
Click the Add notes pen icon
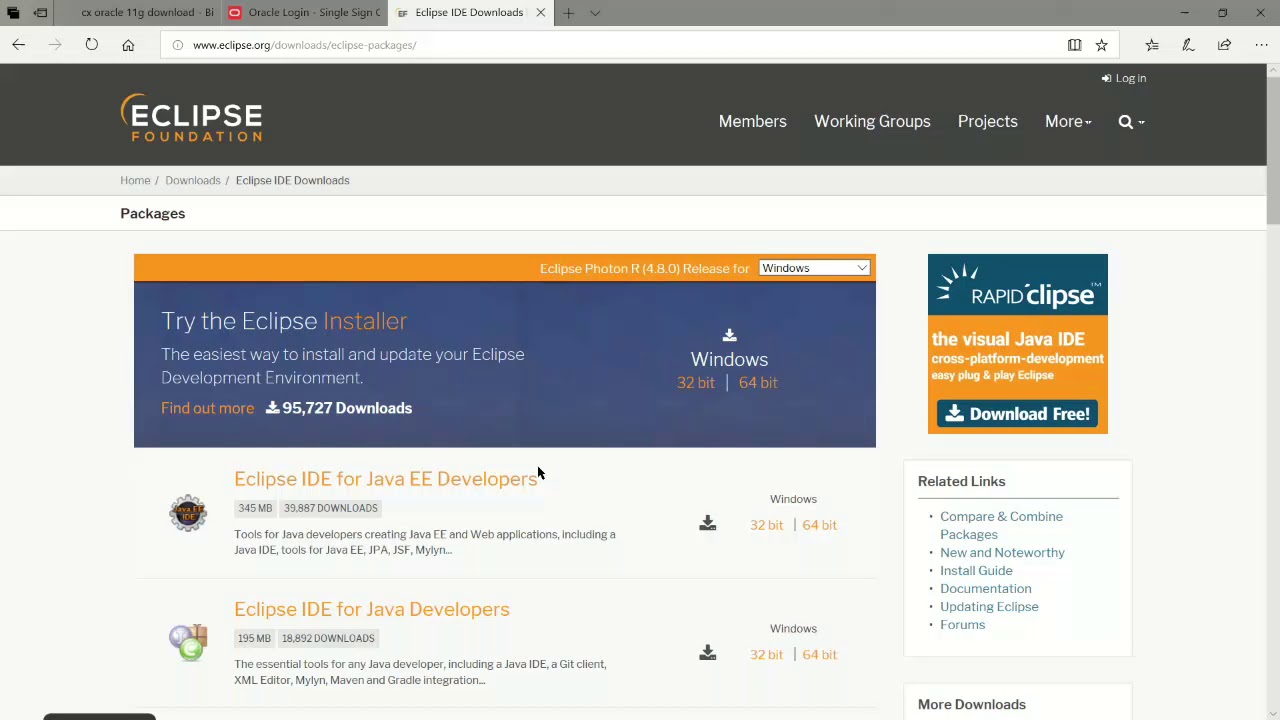click(1188, 45)
